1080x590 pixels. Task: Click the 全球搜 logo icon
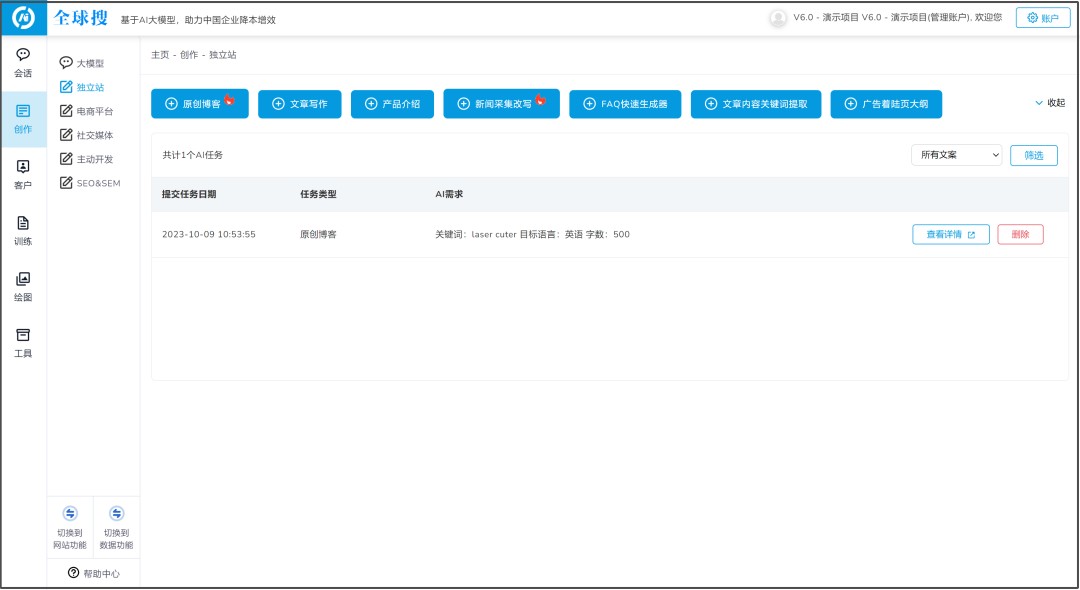point(23,18)
